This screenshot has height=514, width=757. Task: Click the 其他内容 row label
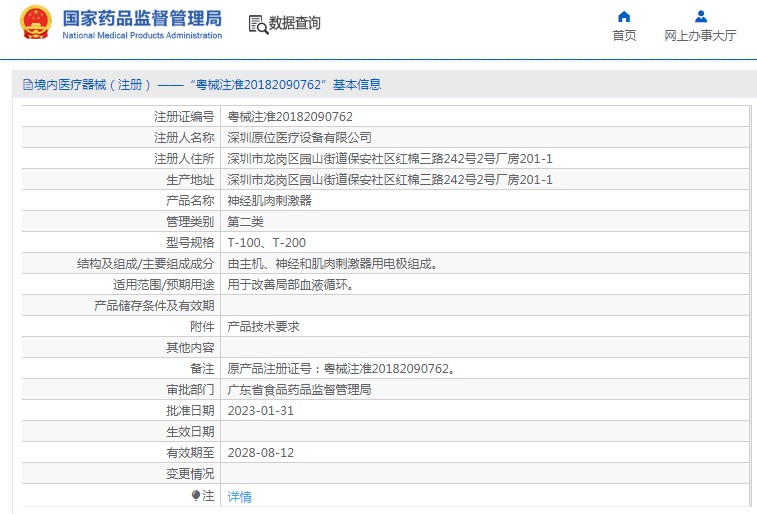(x=190, y=347)
